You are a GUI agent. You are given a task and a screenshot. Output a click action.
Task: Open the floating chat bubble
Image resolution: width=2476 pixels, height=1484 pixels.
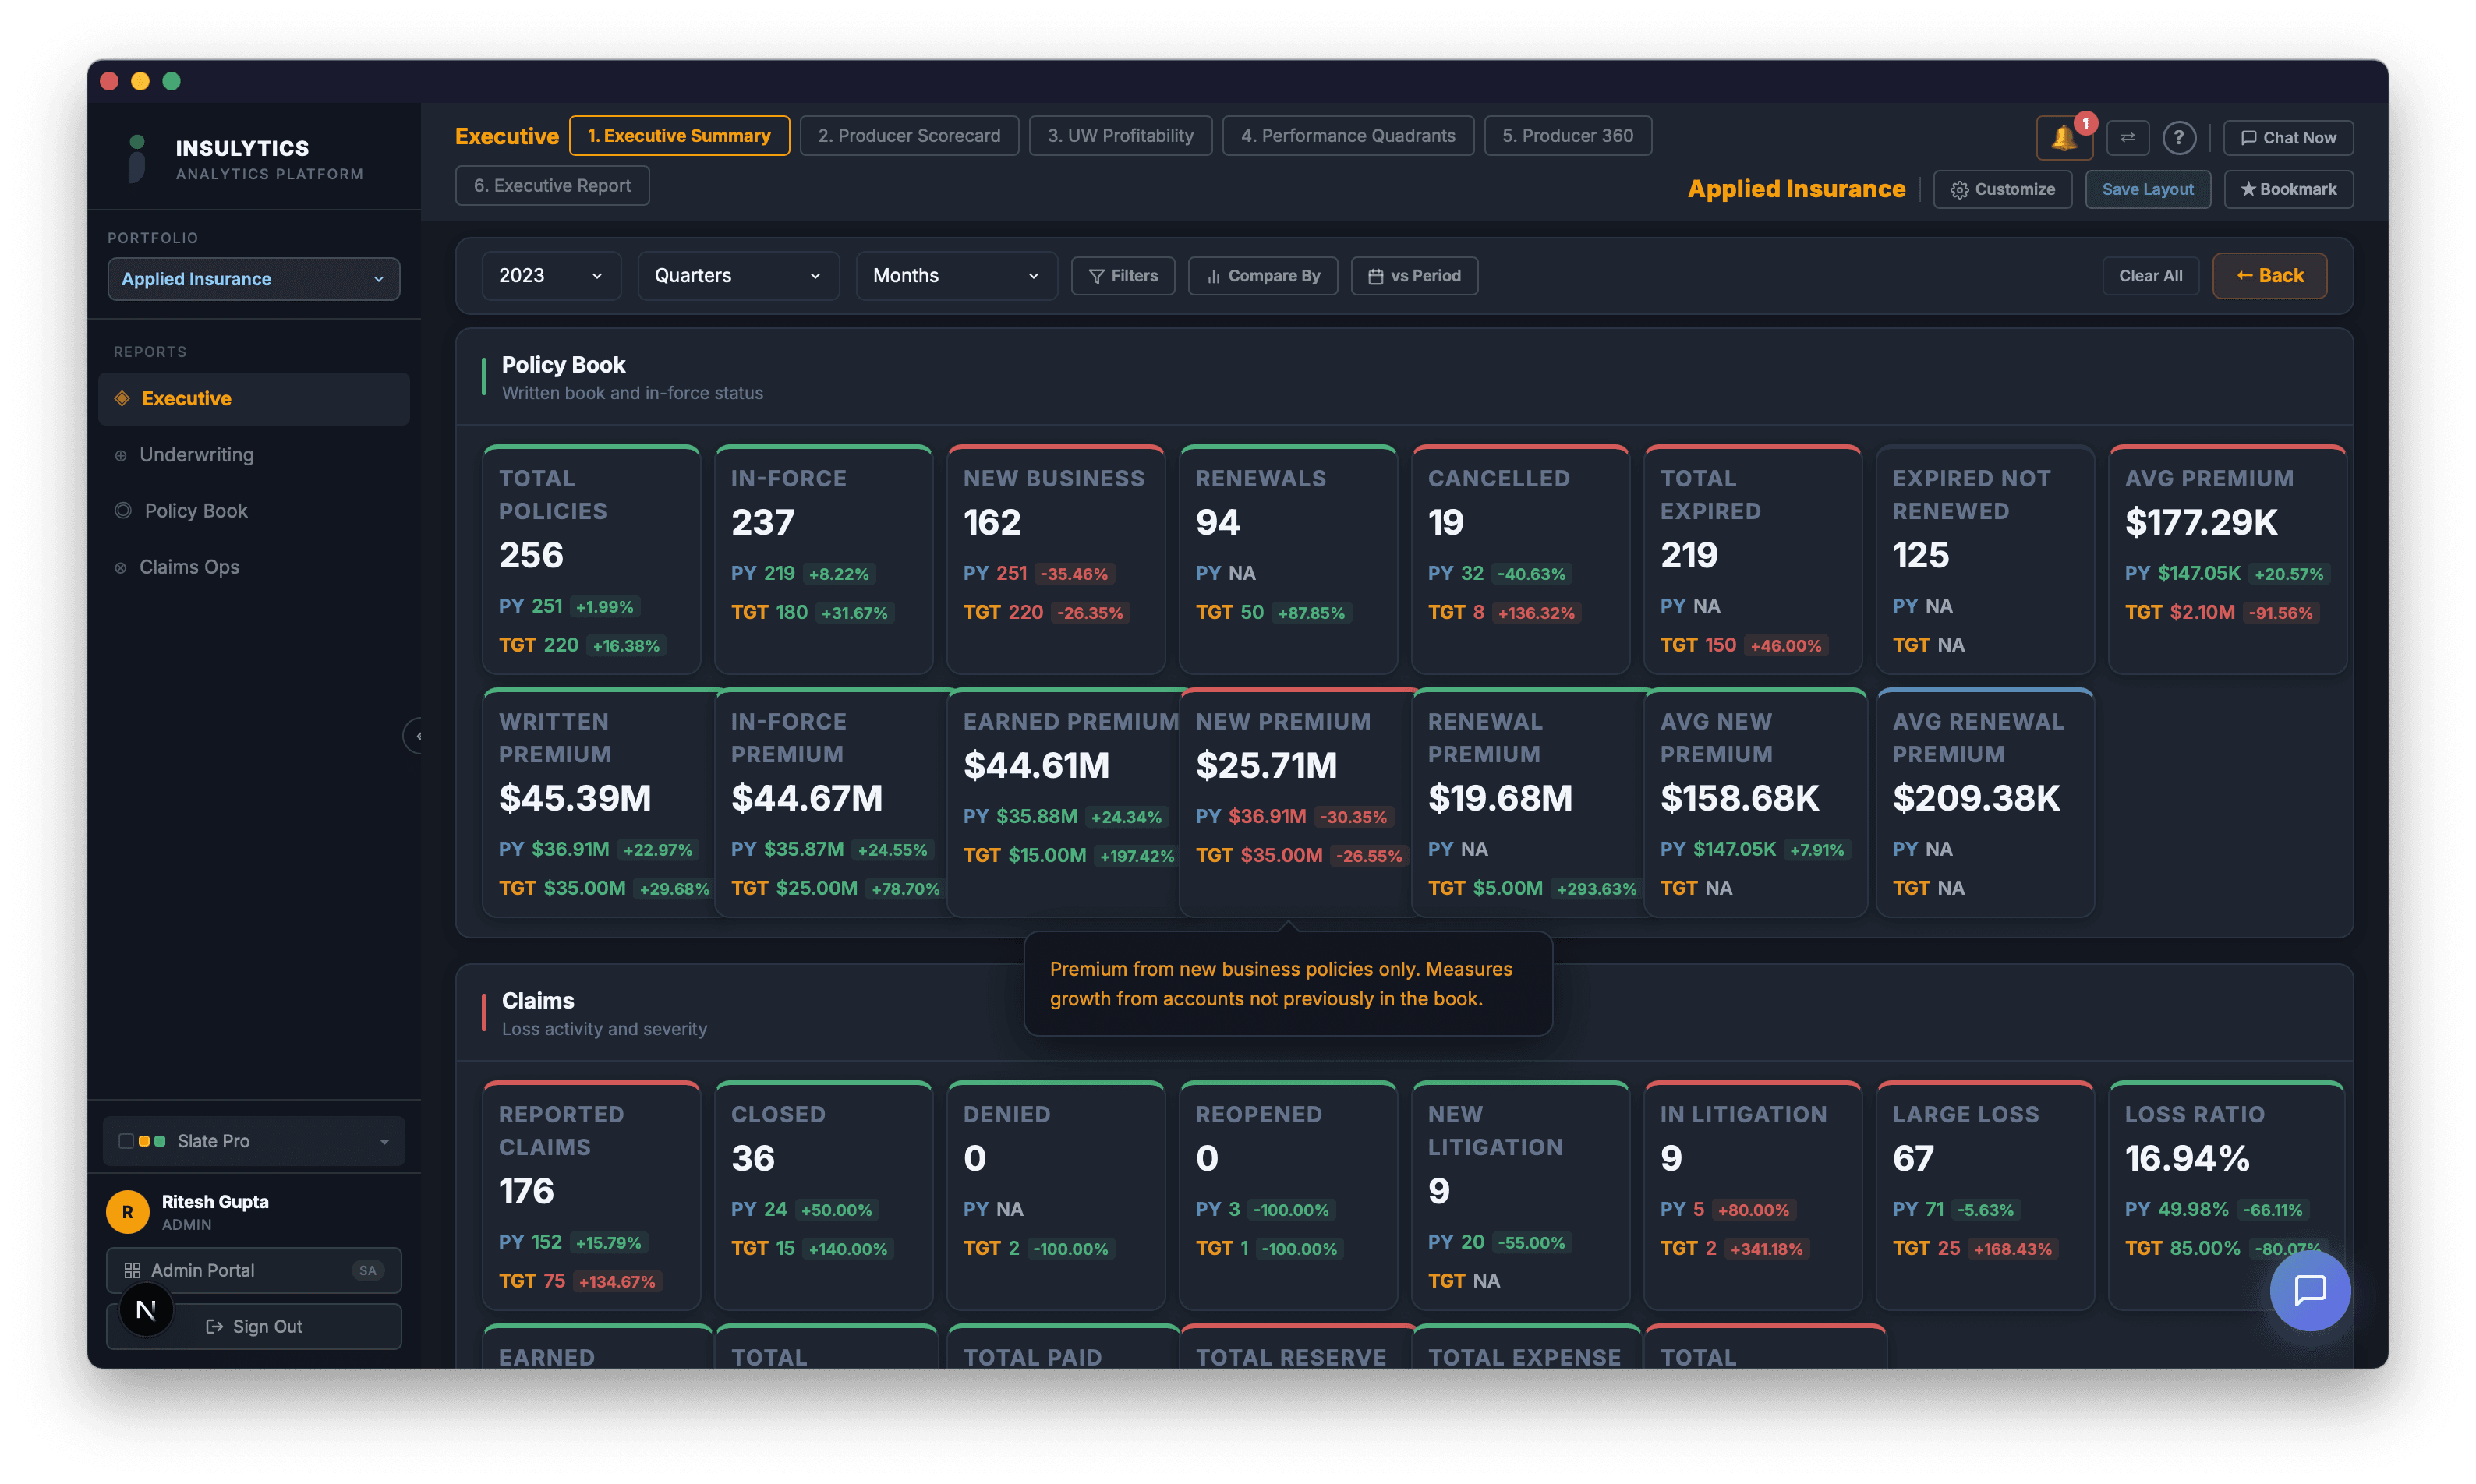[2310, 1290]
